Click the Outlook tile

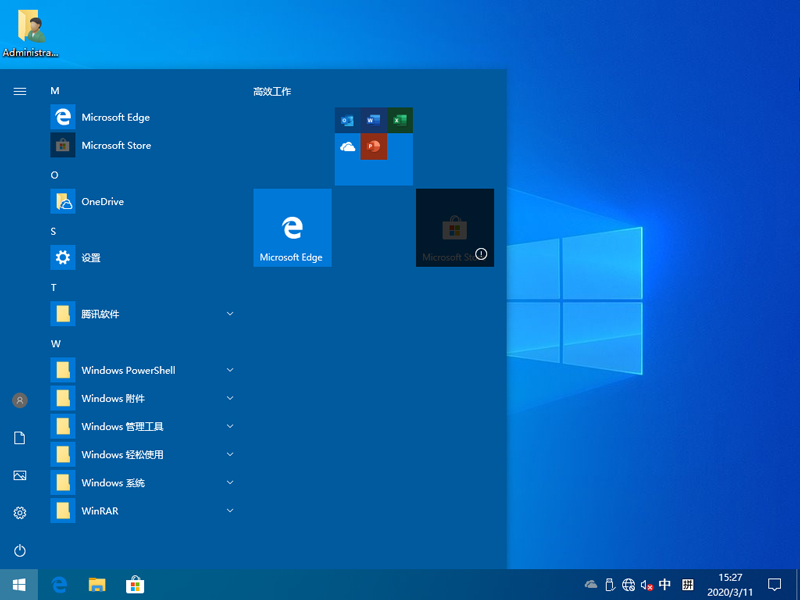346,119
